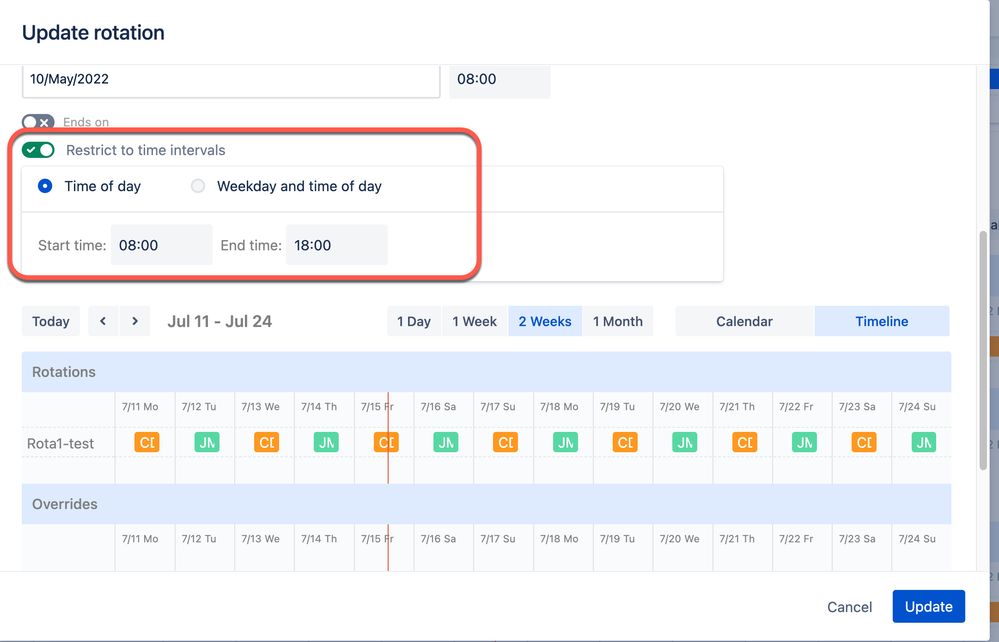
Task: Click the Overrides section header
Action: [x=486, y=504]
